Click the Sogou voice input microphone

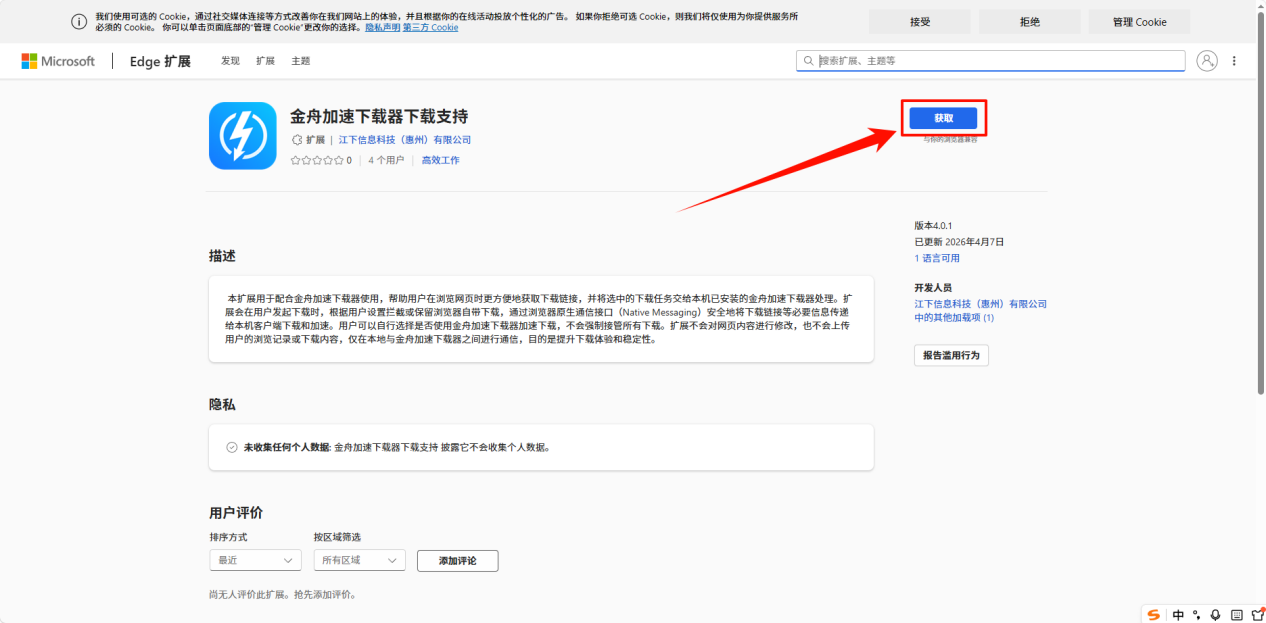pos(1215,614)
